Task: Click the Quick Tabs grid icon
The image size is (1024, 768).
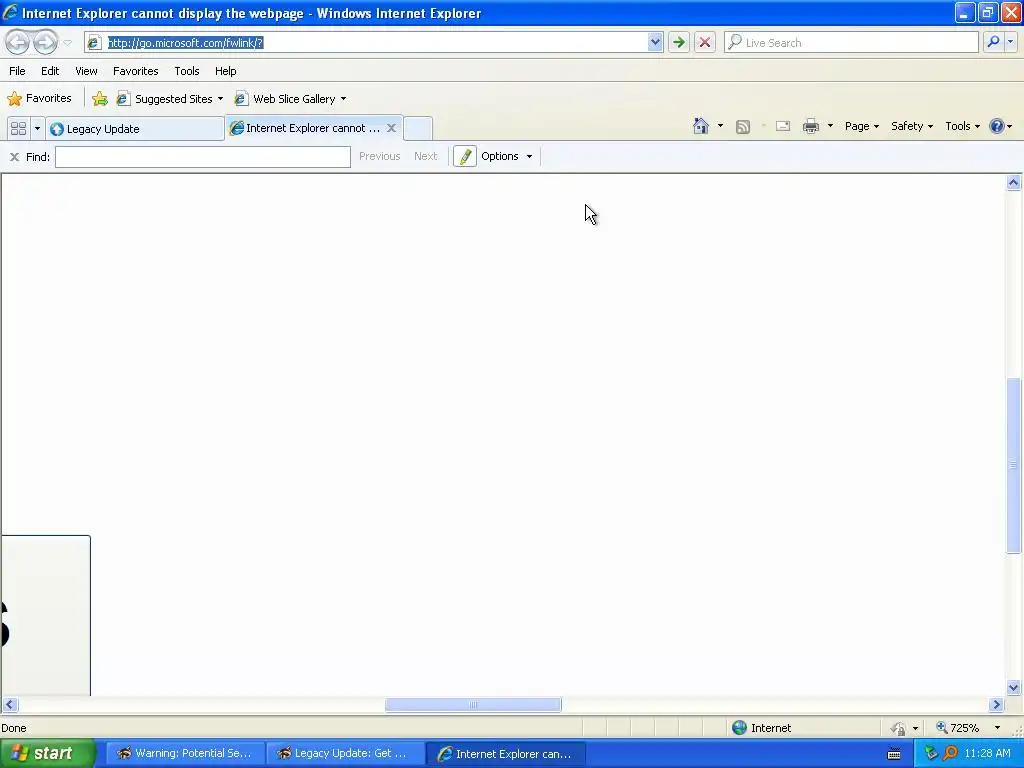Action: (x=18, y=128)
